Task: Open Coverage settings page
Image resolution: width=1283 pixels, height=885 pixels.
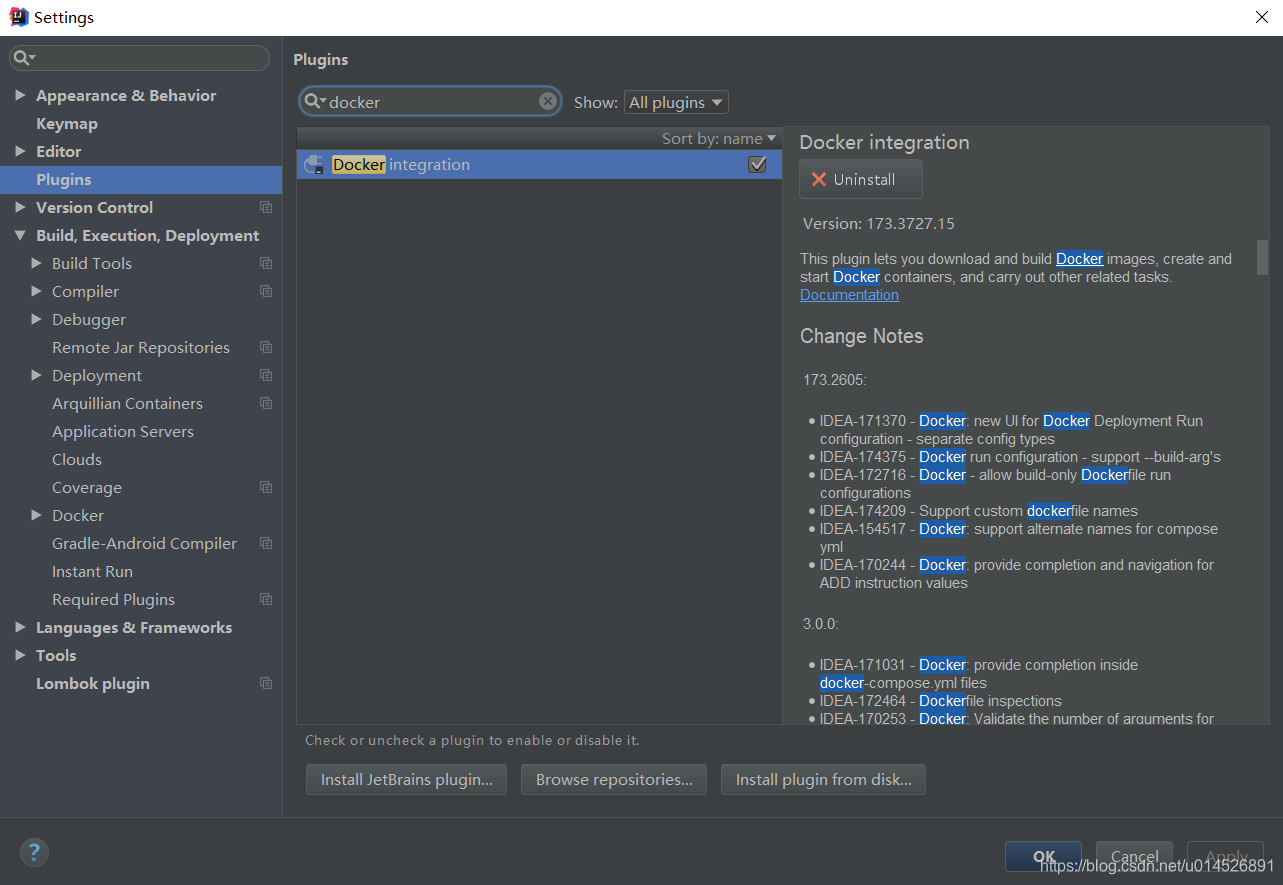Action: coord(87,487)
